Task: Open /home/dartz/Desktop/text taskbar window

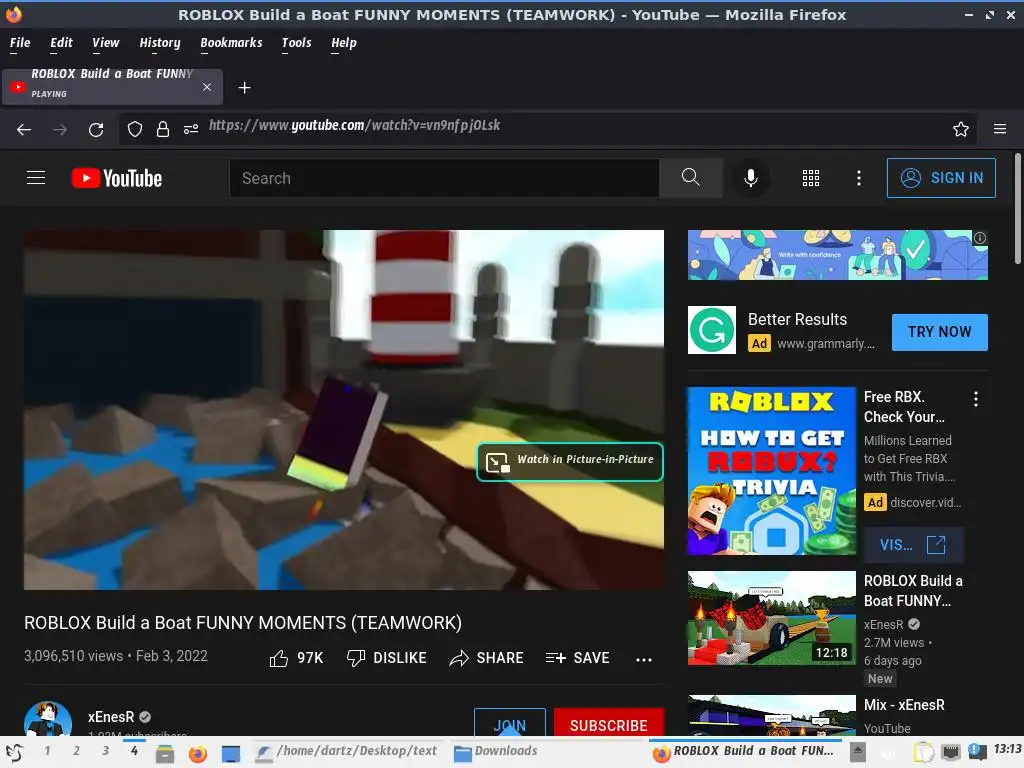Action: tap(346, 752)
